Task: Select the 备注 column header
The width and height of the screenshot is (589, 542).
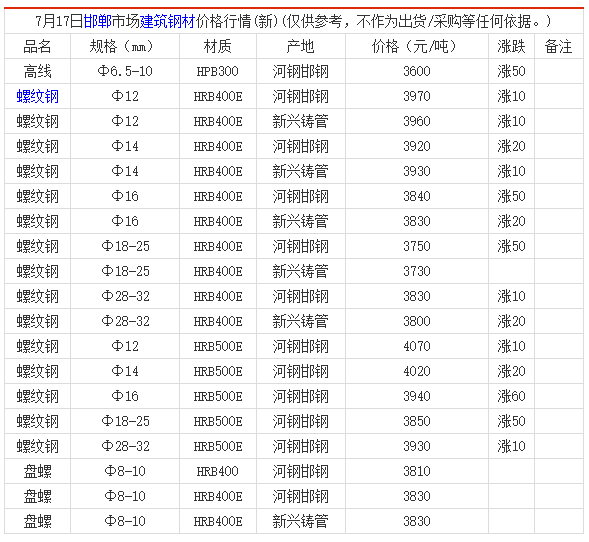Action: pos(558,47)
